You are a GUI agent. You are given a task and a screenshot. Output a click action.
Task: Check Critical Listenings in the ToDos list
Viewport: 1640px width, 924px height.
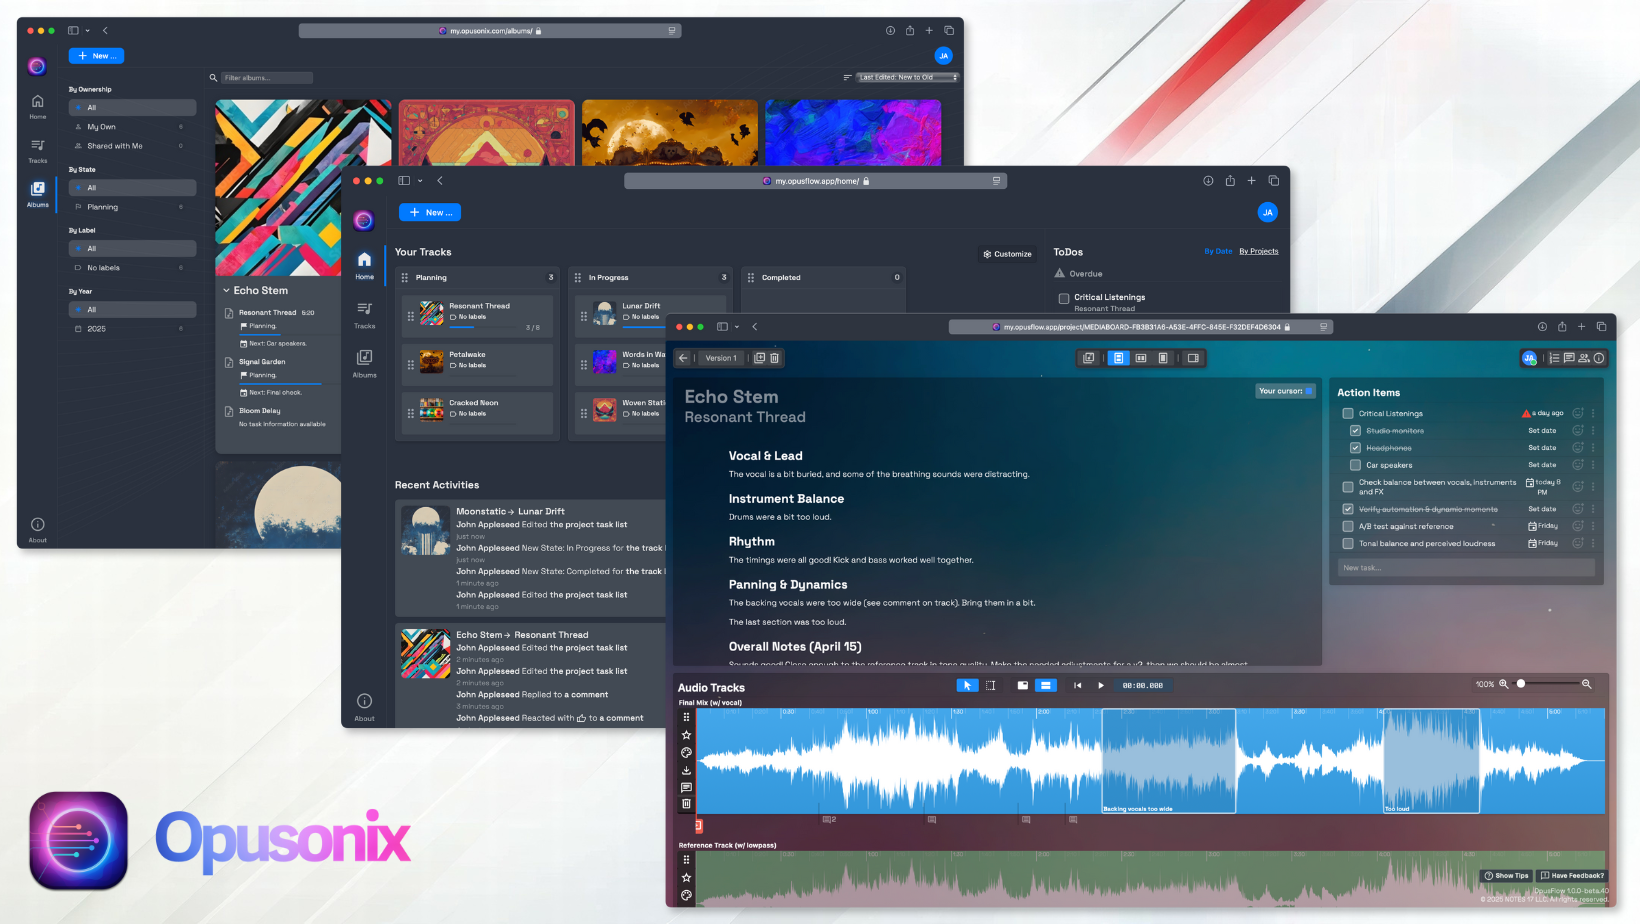[1063, 298]
